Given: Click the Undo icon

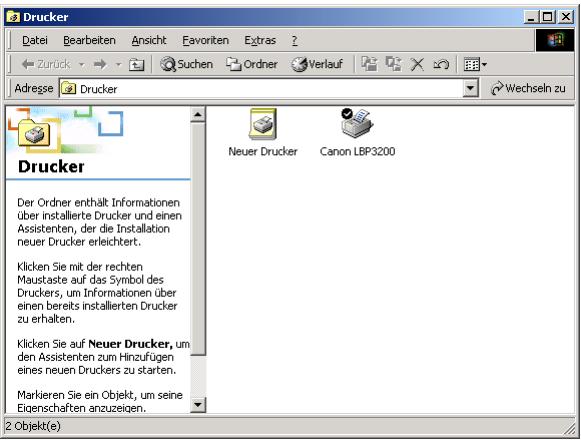Looking at the screenshot, I should (x=441, y=64).
